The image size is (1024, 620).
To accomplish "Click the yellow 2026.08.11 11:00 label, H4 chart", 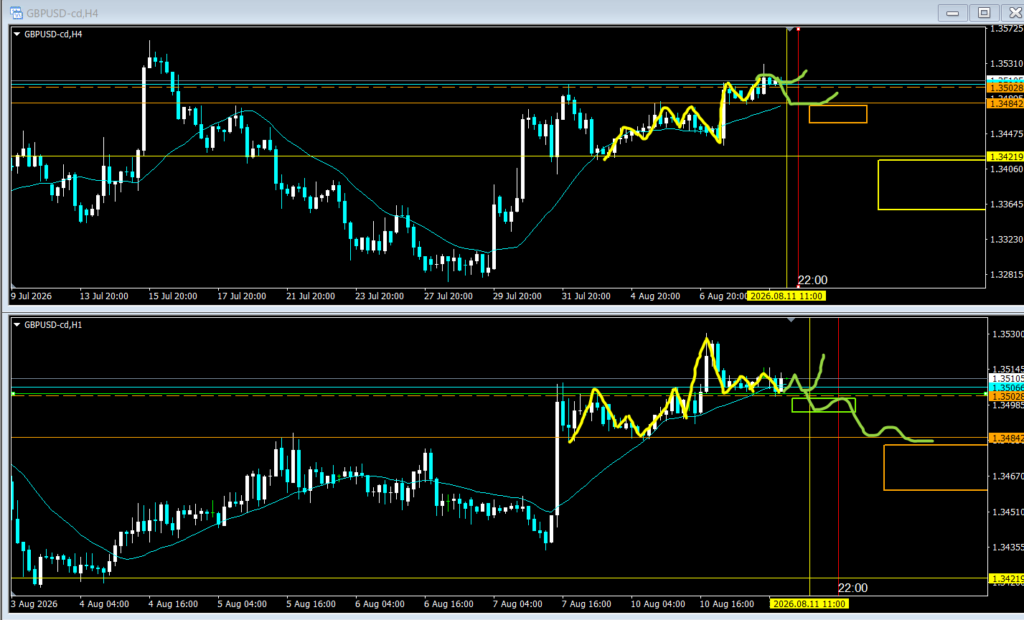I will coord(786,296).
